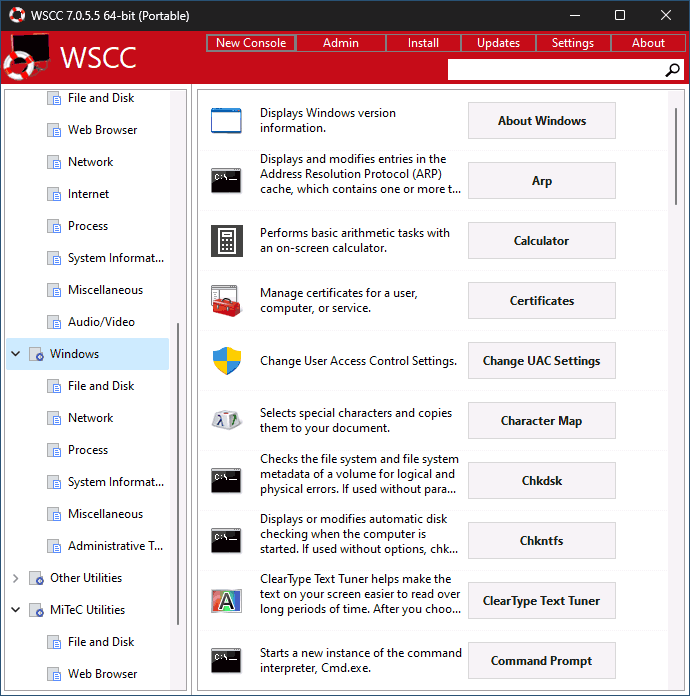Click the Calculator icon
690x696 pixels.
tap(226, 241)
